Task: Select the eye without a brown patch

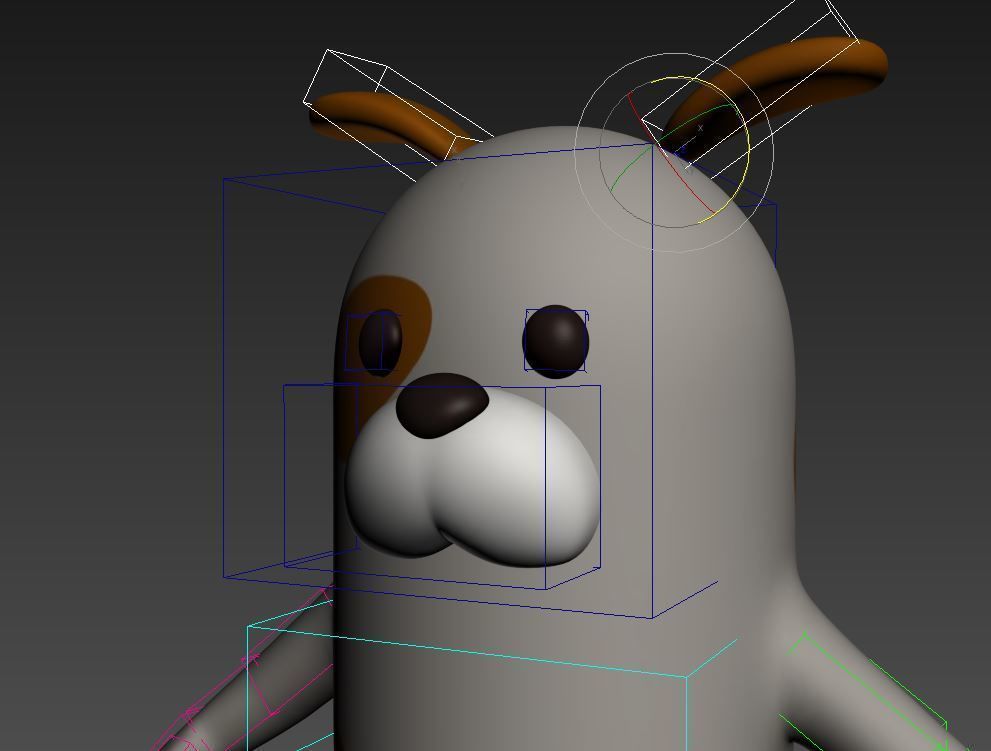Action: pyautogui.click(x=556, y=341)
